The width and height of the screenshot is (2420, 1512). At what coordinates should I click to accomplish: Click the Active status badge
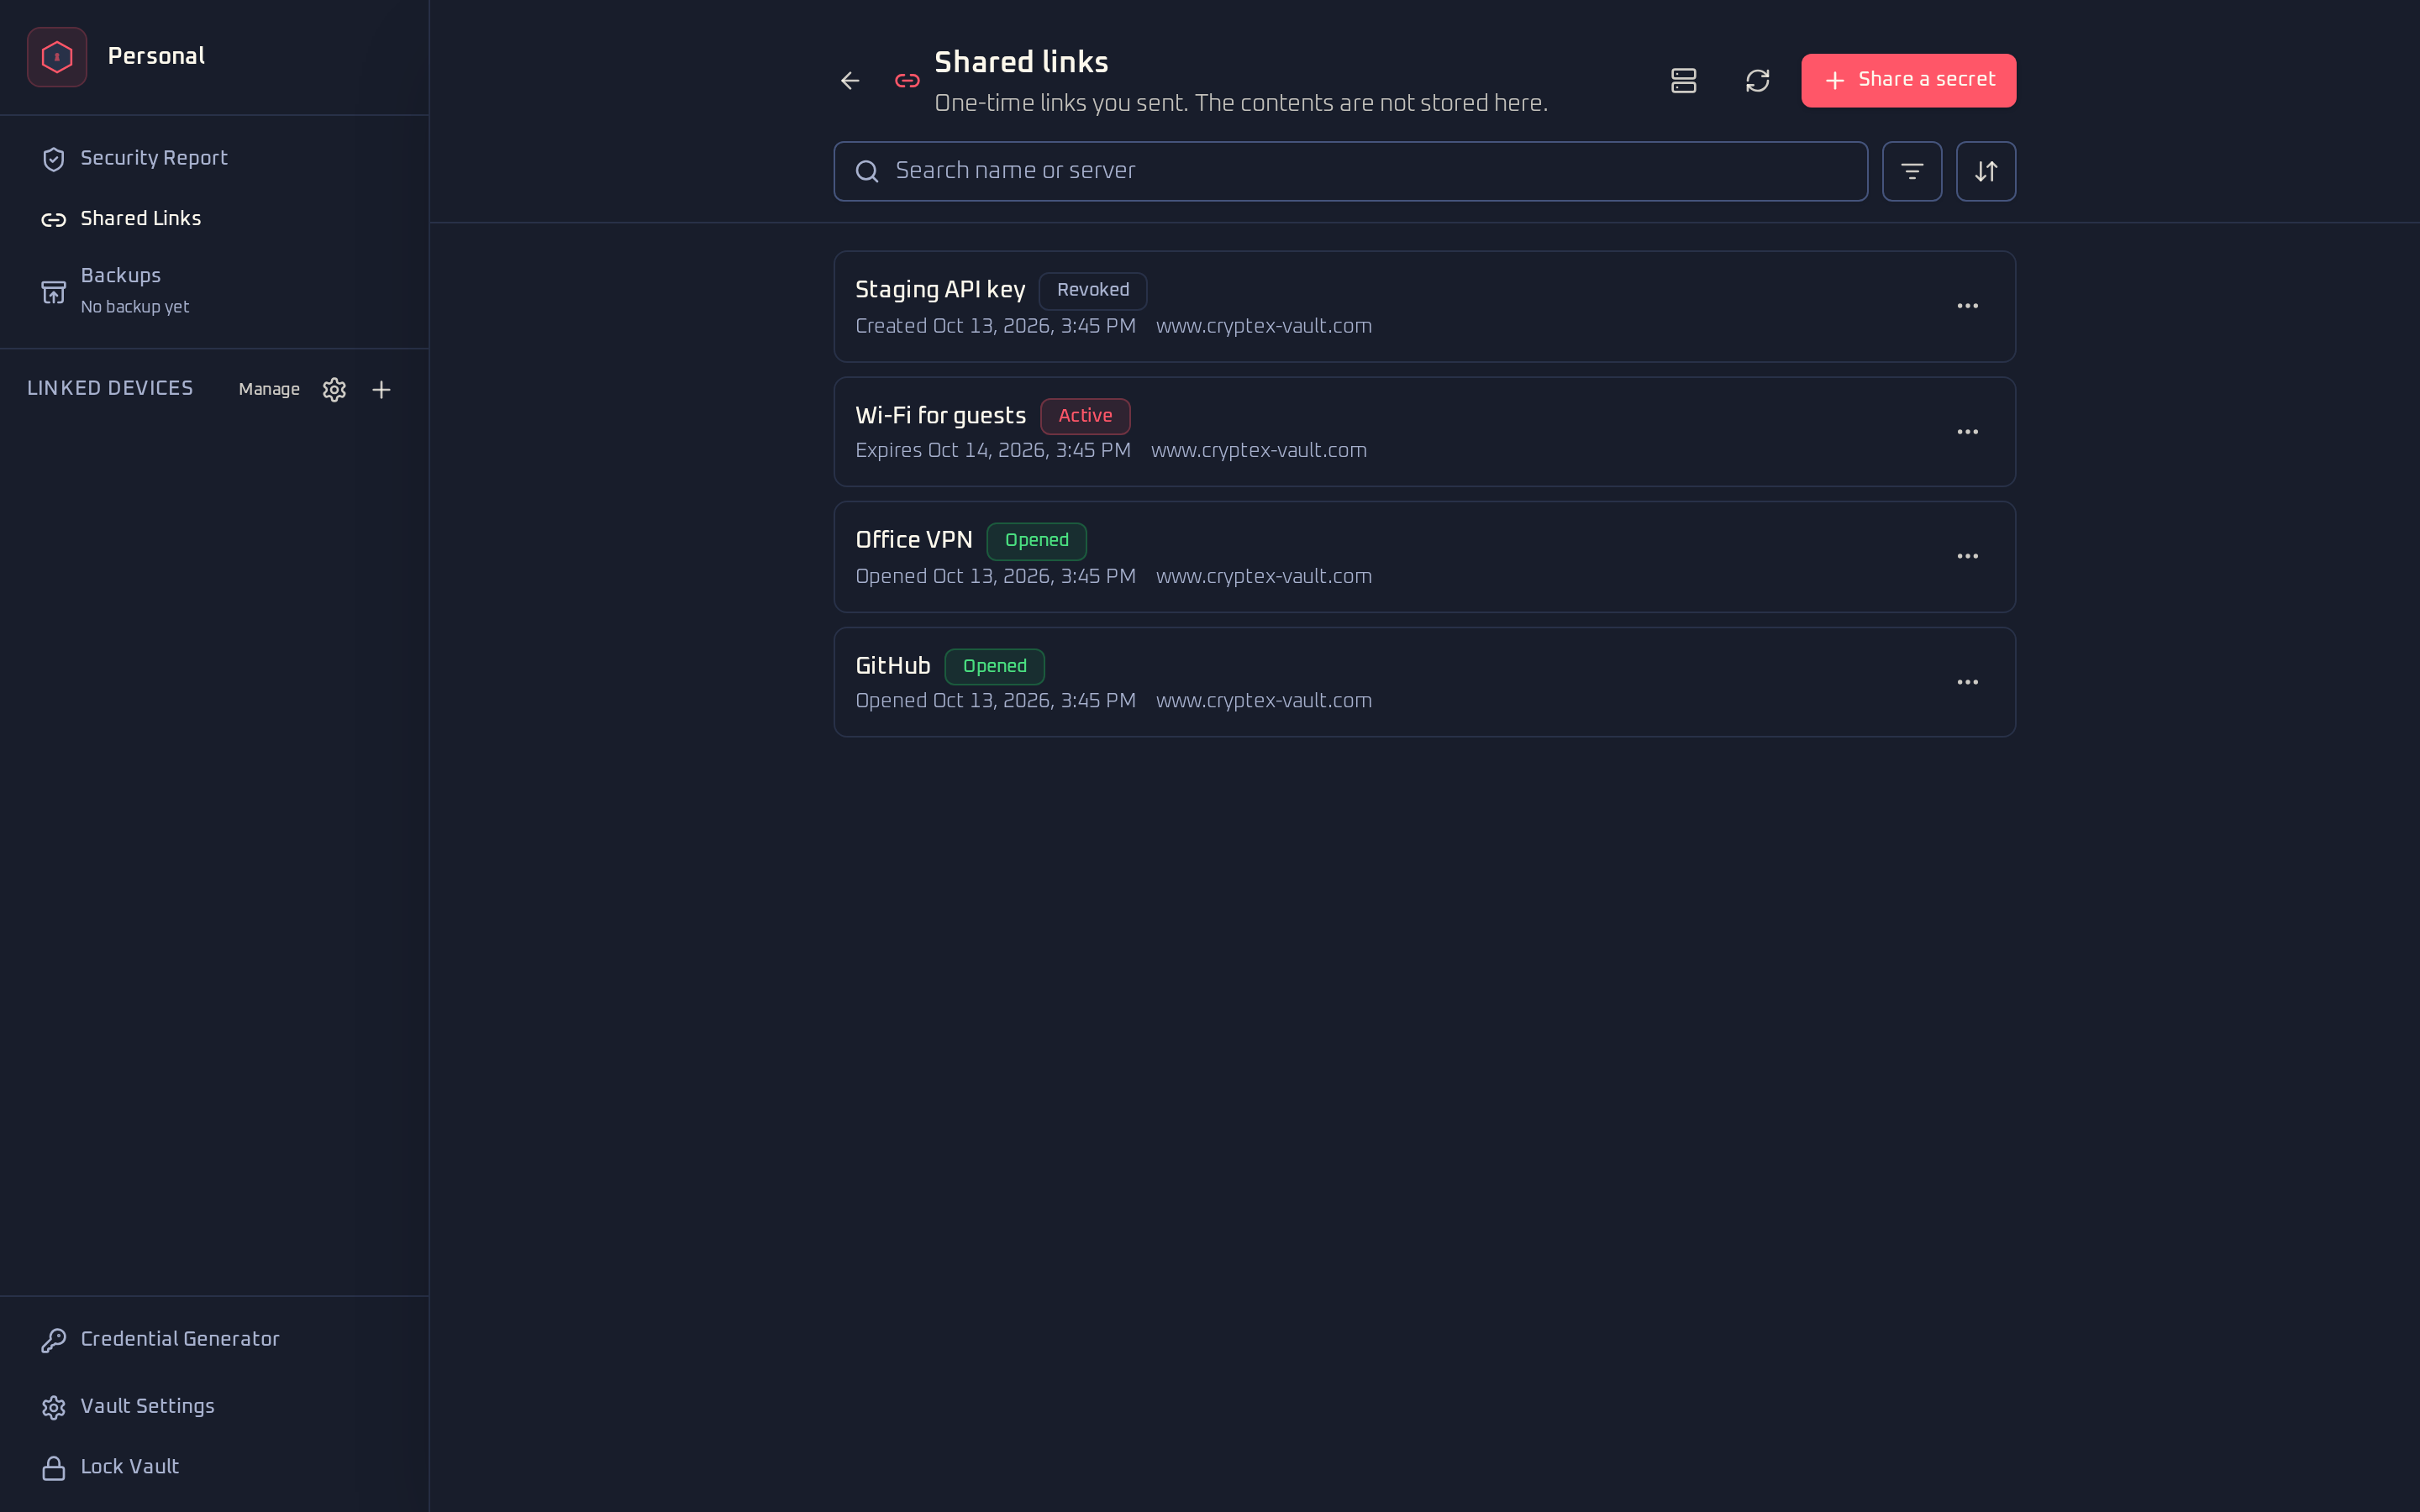tap(1085, 416)
